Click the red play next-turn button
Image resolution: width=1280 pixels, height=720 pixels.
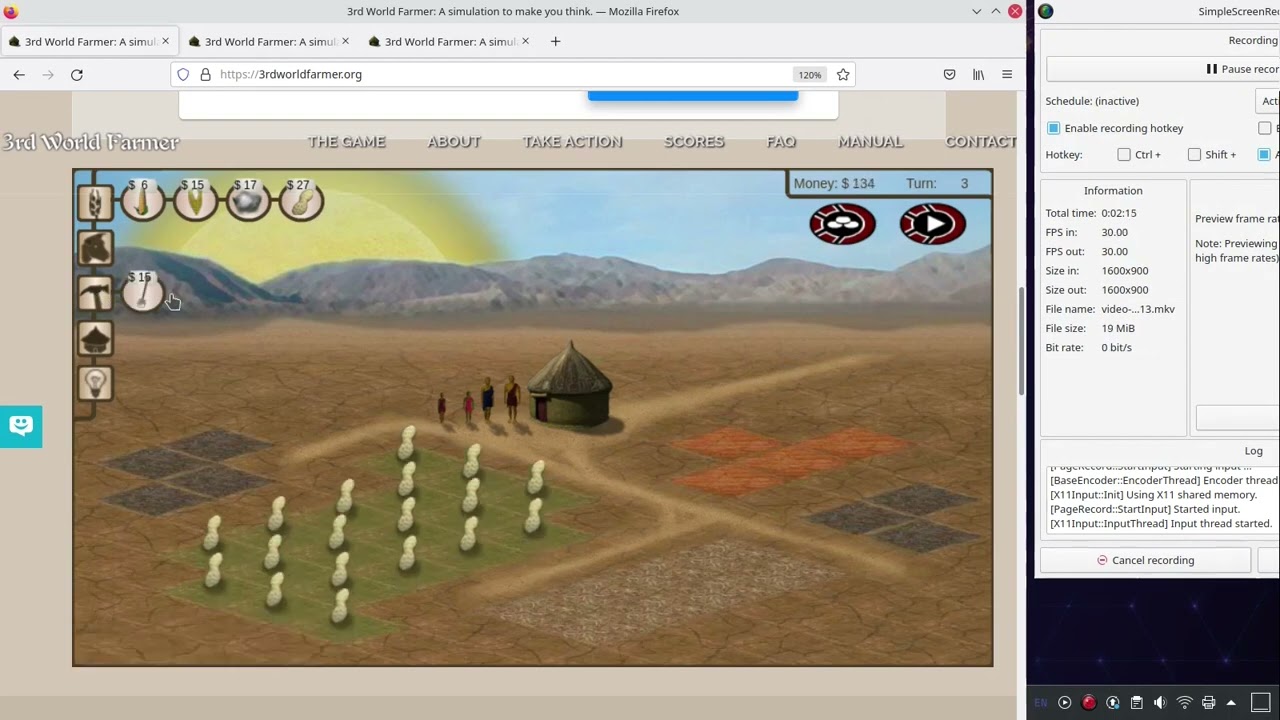click(x=933, y=224)
